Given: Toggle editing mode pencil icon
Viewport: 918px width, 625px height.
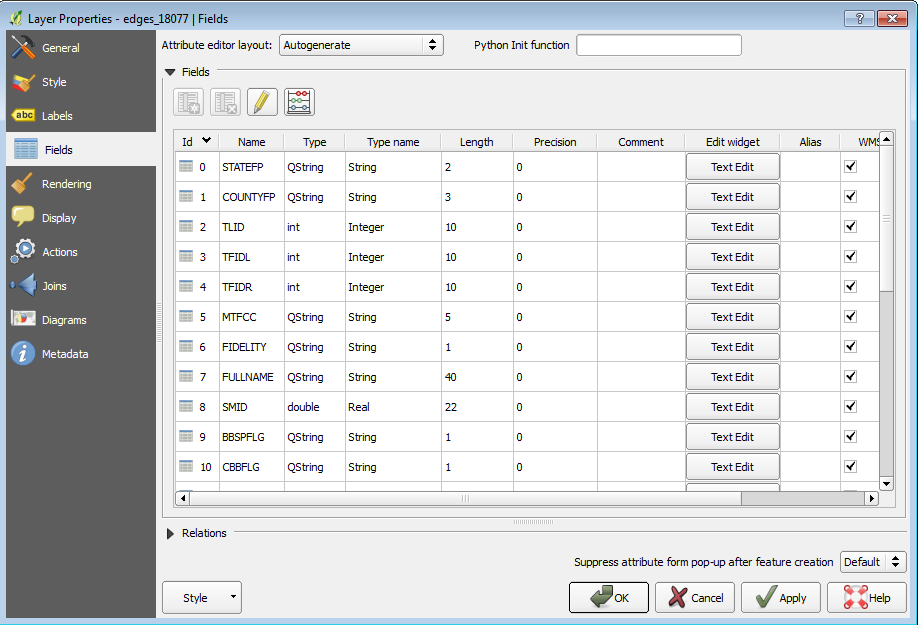Looking at the screenshot, I should pos(262,102).
